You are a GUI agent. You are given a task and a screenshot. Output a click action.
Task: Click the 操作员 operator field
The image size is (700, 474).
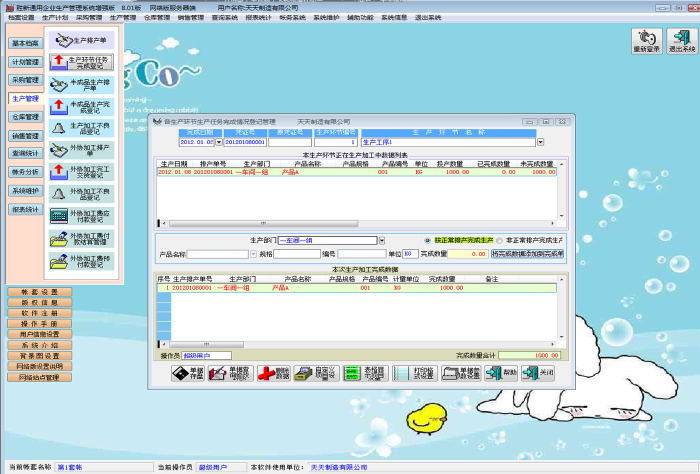(x=206, y=356)
